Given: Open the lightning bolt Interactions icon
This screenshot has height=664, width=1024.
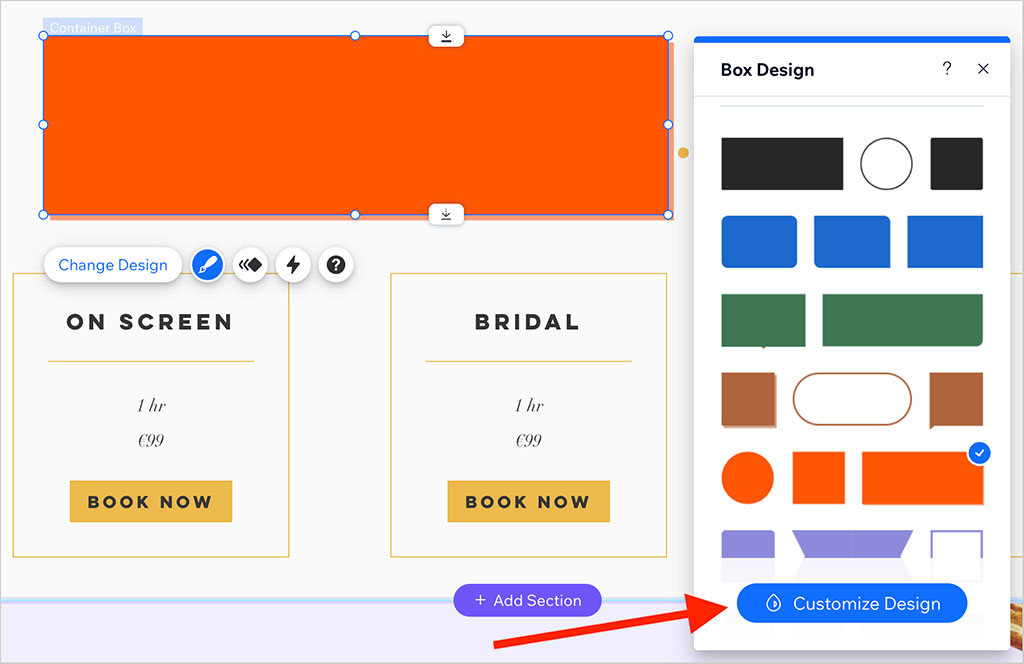Looking at the screenshot, I should tap(293, 264).
